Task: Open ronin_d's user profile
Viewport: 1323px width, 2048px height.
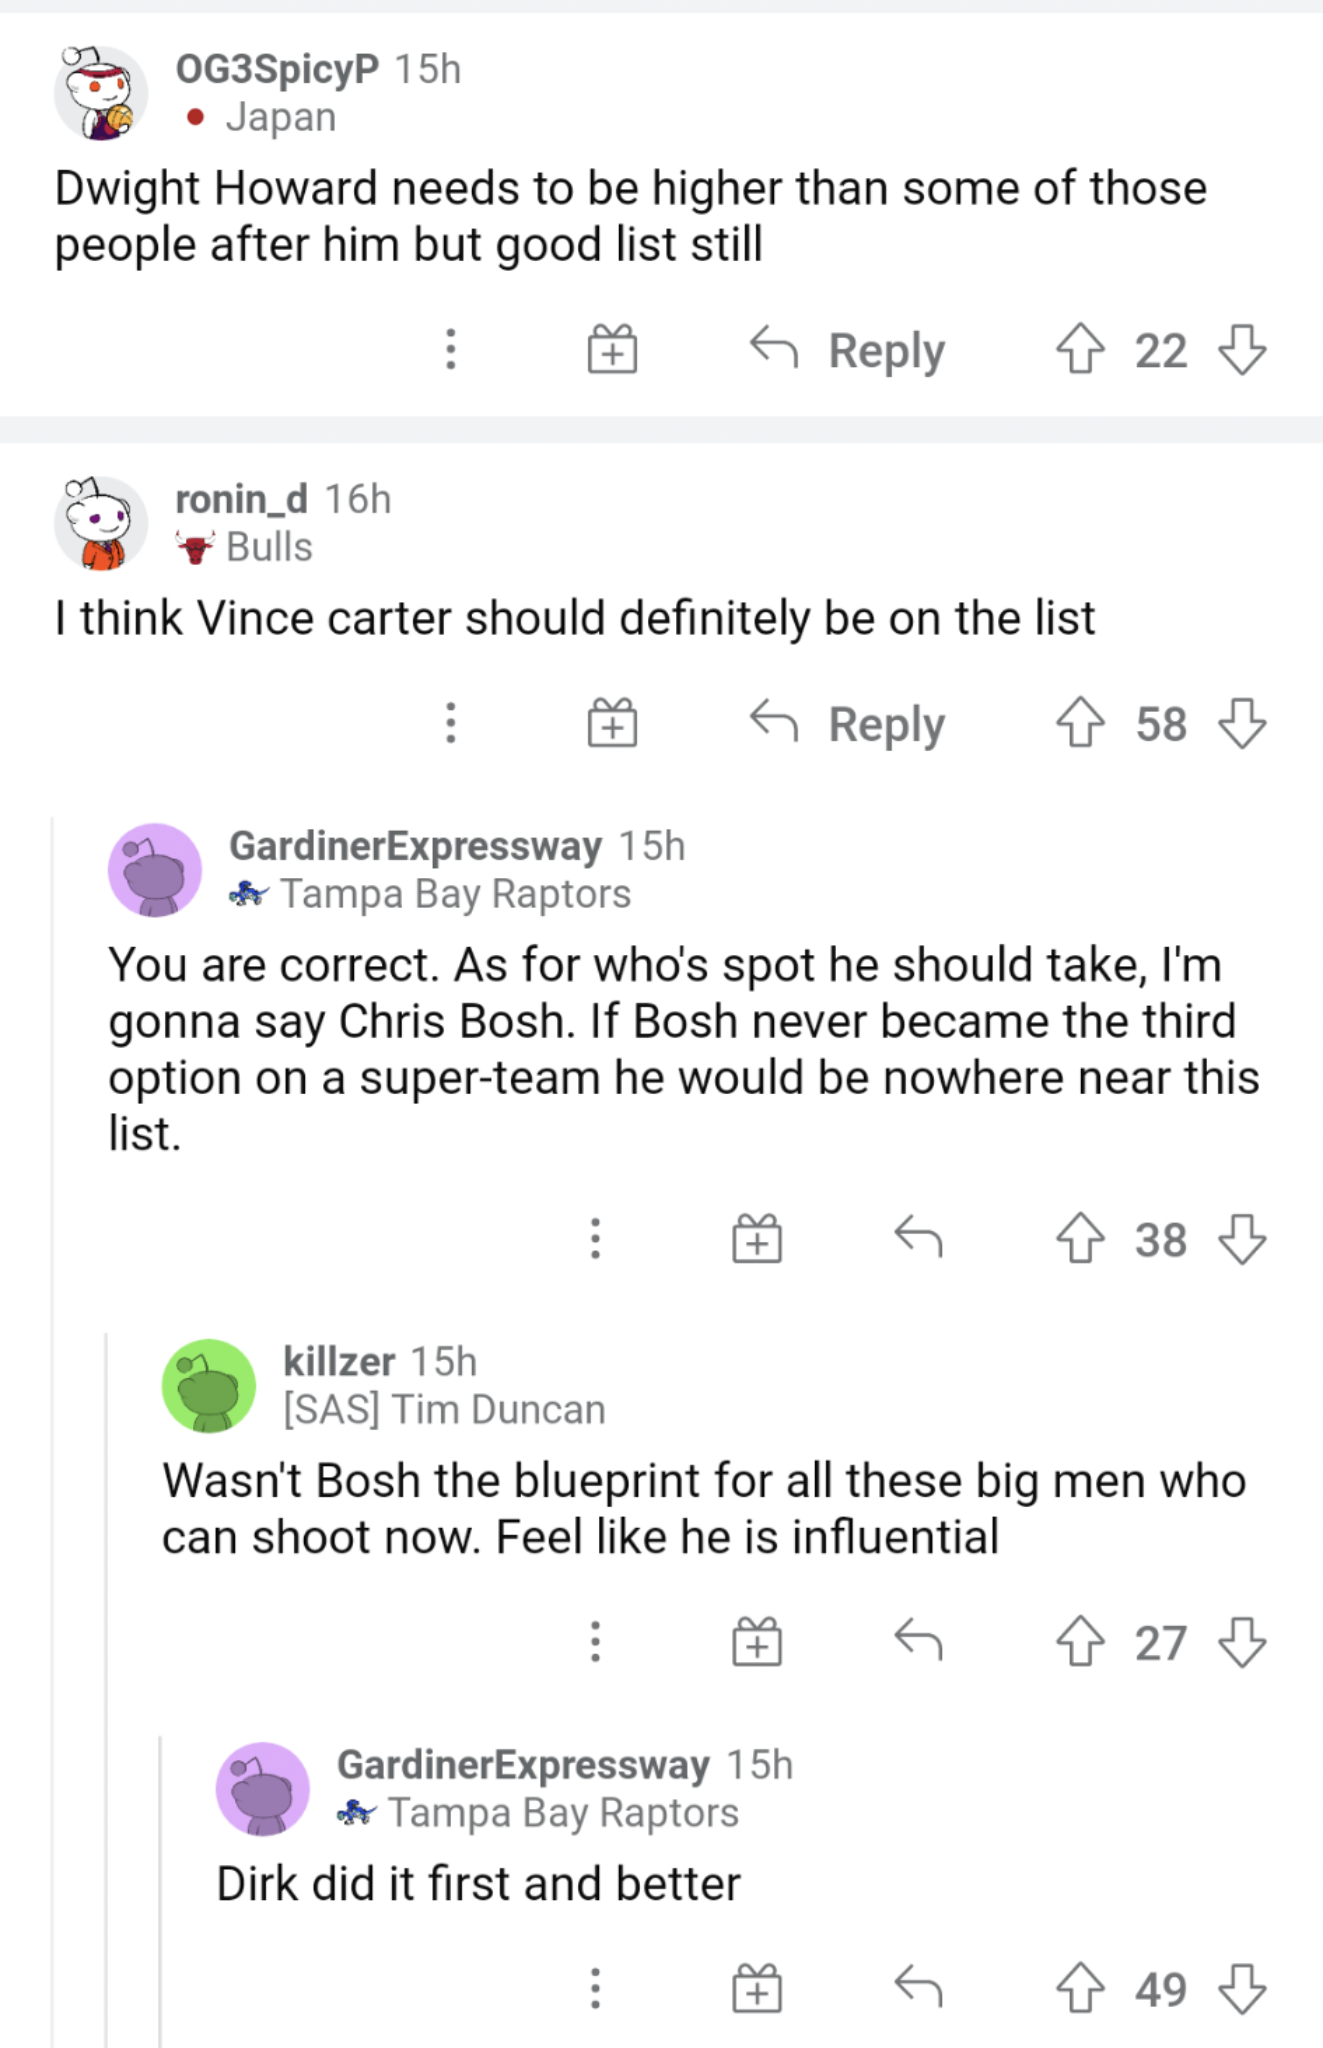Action: (241, 499)
